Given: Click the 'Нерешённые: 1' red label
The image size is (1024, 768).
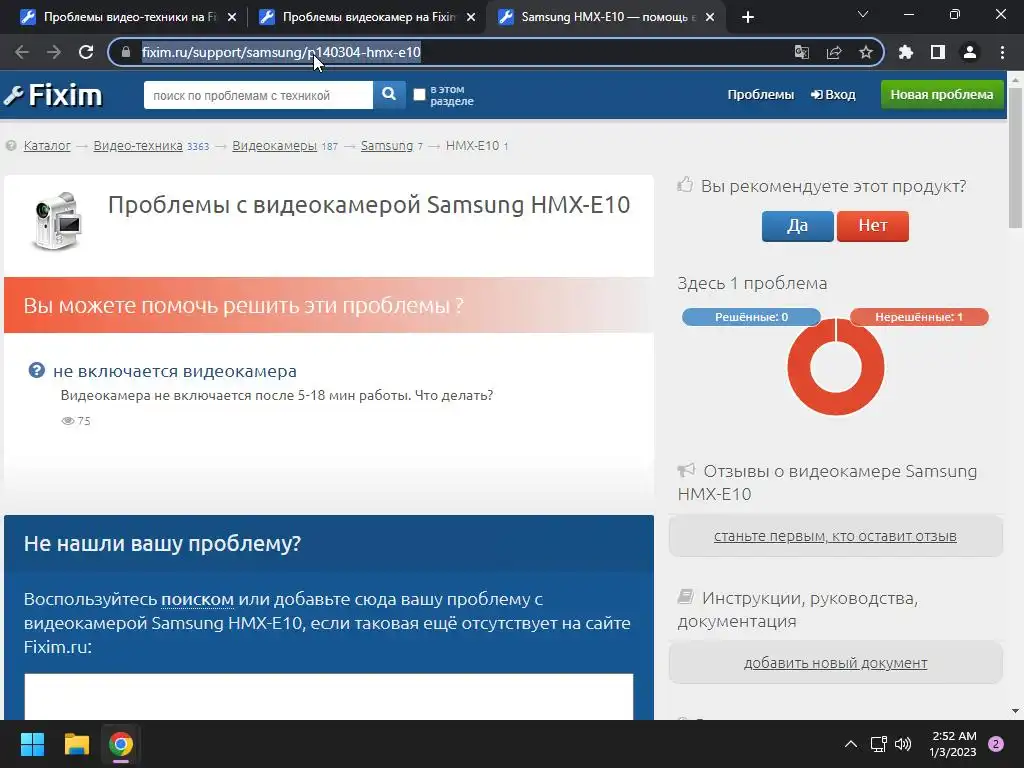Looking at the screenshot, I should (919, 317).
